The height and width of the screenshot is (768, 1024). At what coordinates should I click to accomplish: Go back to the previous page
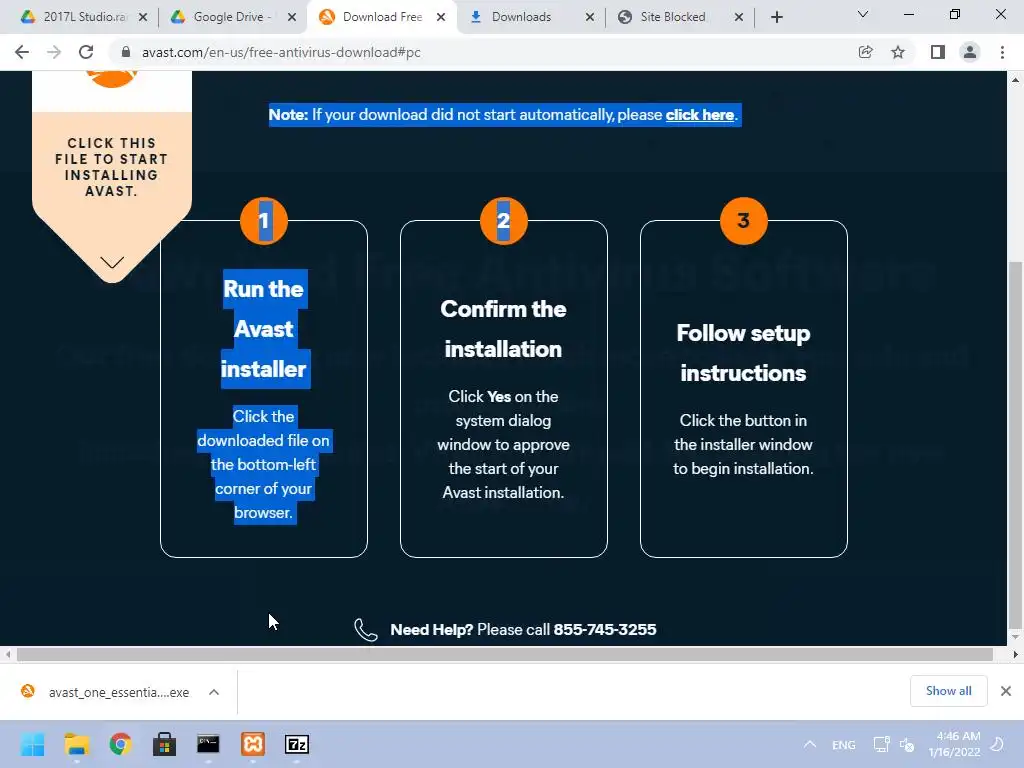(x=22, y=52)
